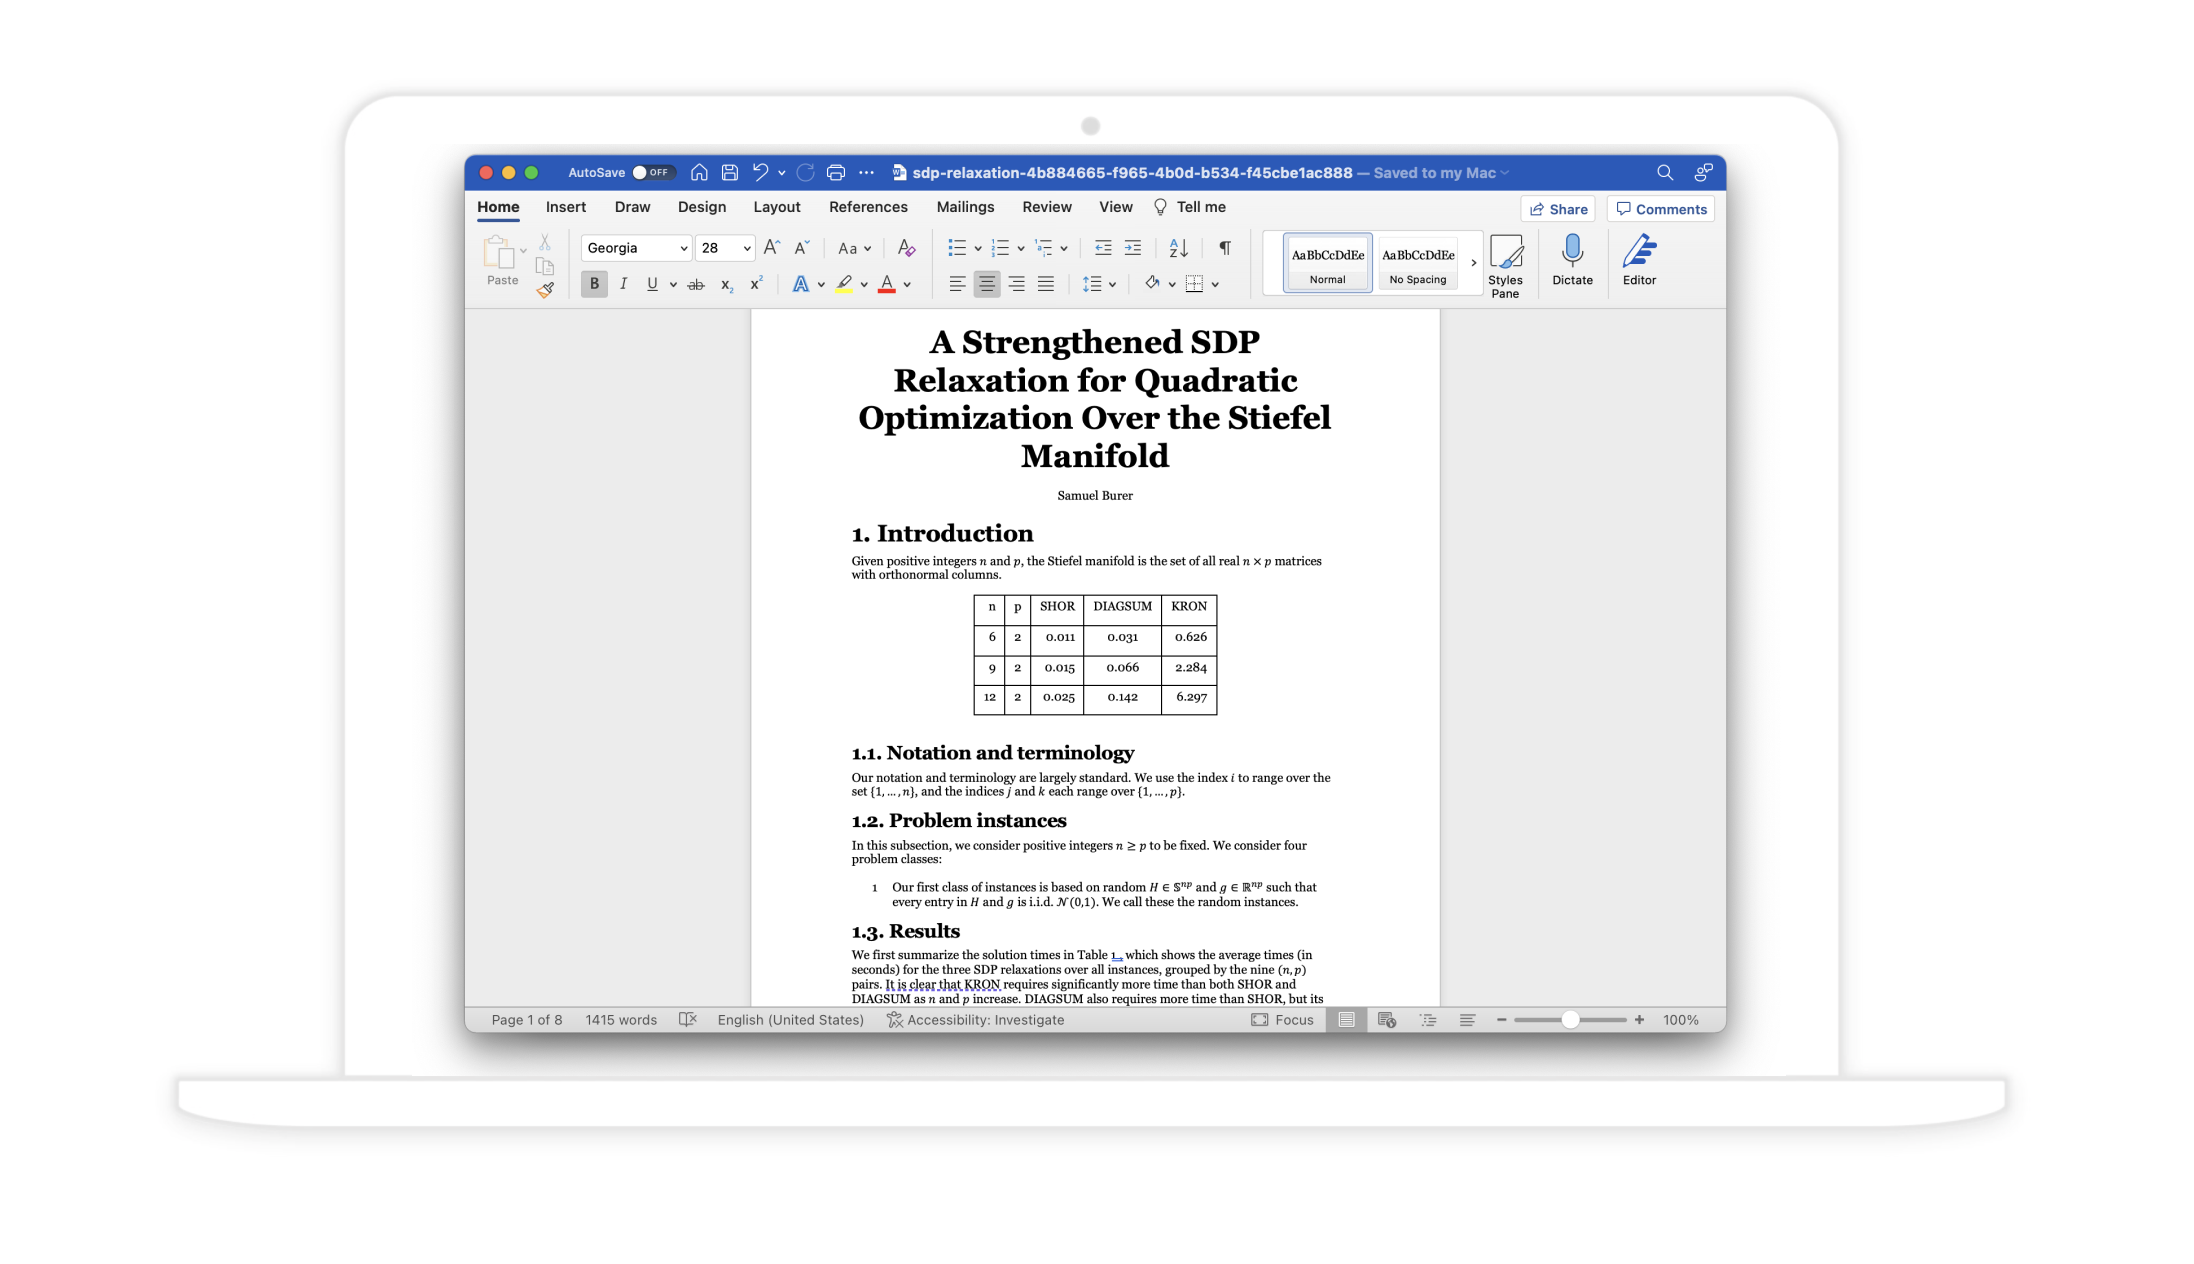Click the Italic formatting icon
Screen dimensions: 2194x1264
coord(622,283)
